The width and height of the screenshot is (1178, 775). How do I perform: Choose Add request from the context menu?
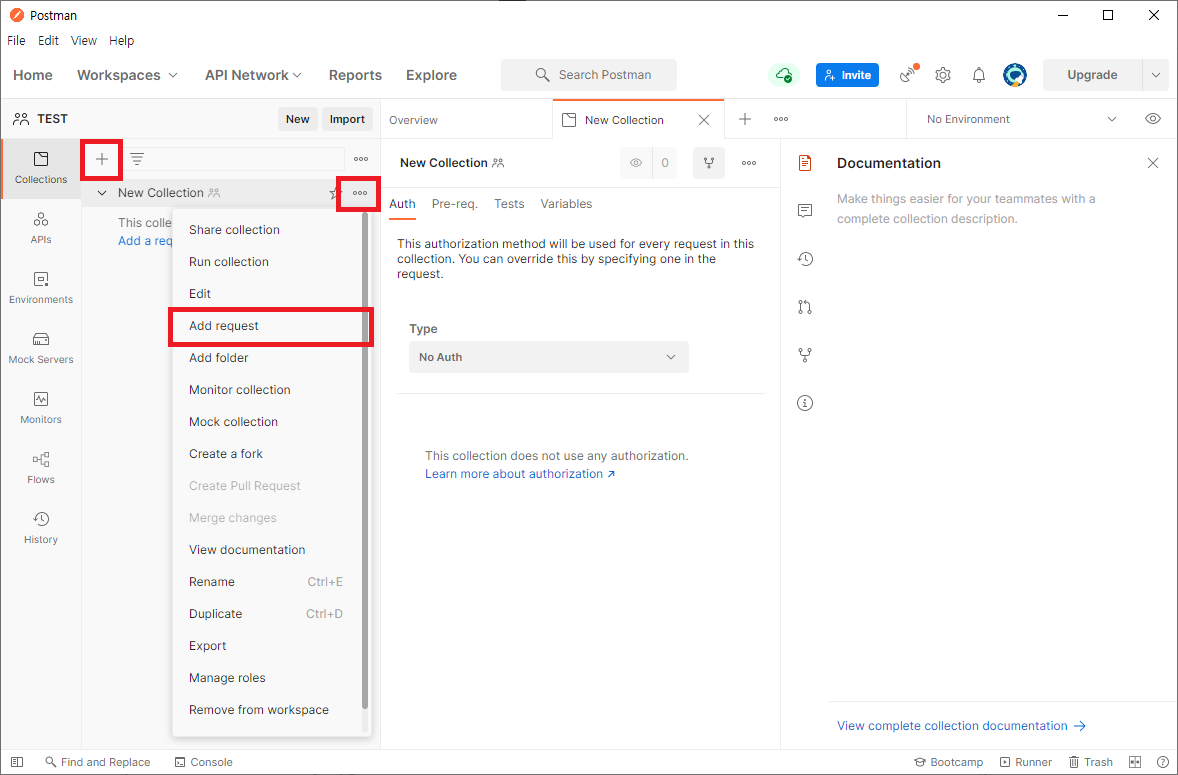[267, 326]
